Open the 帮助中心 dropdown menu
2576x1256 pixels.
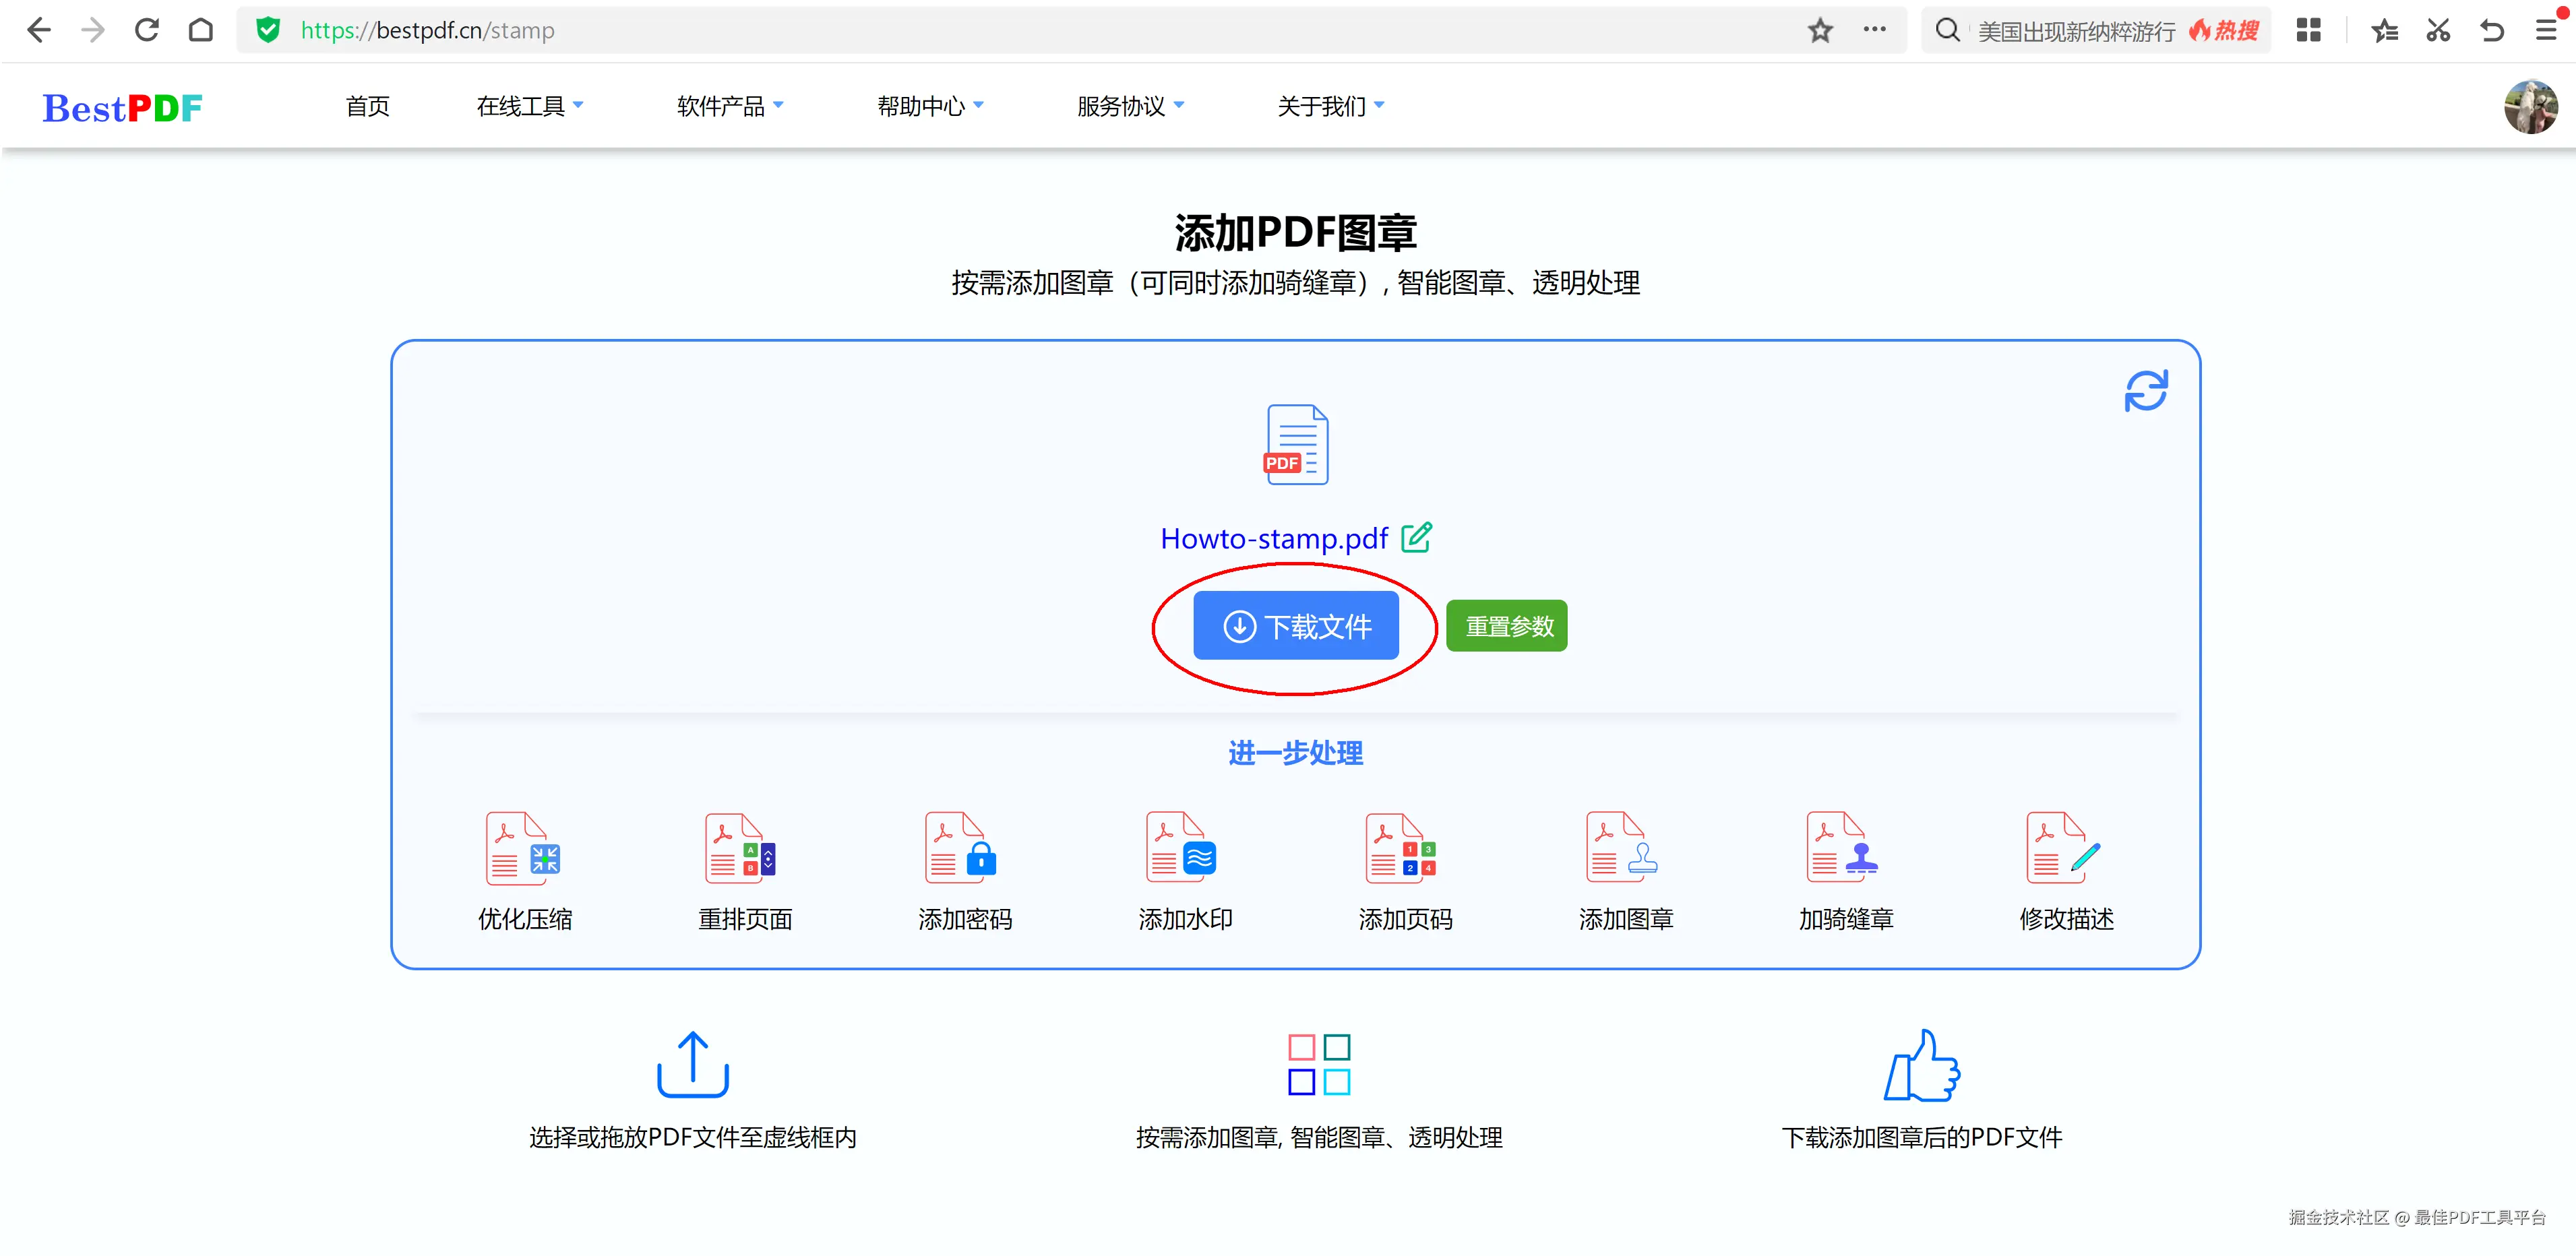coord(929,106)
